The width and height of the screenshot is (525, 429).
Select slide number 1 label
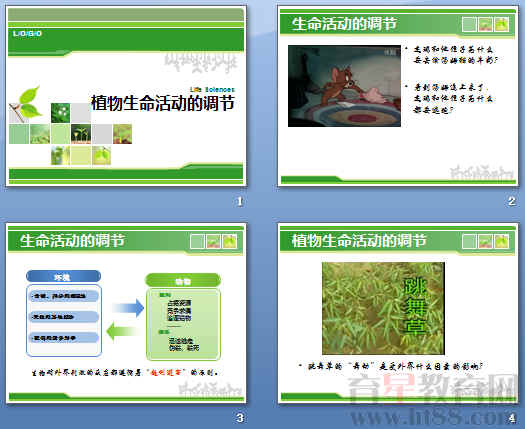[239, 202]
